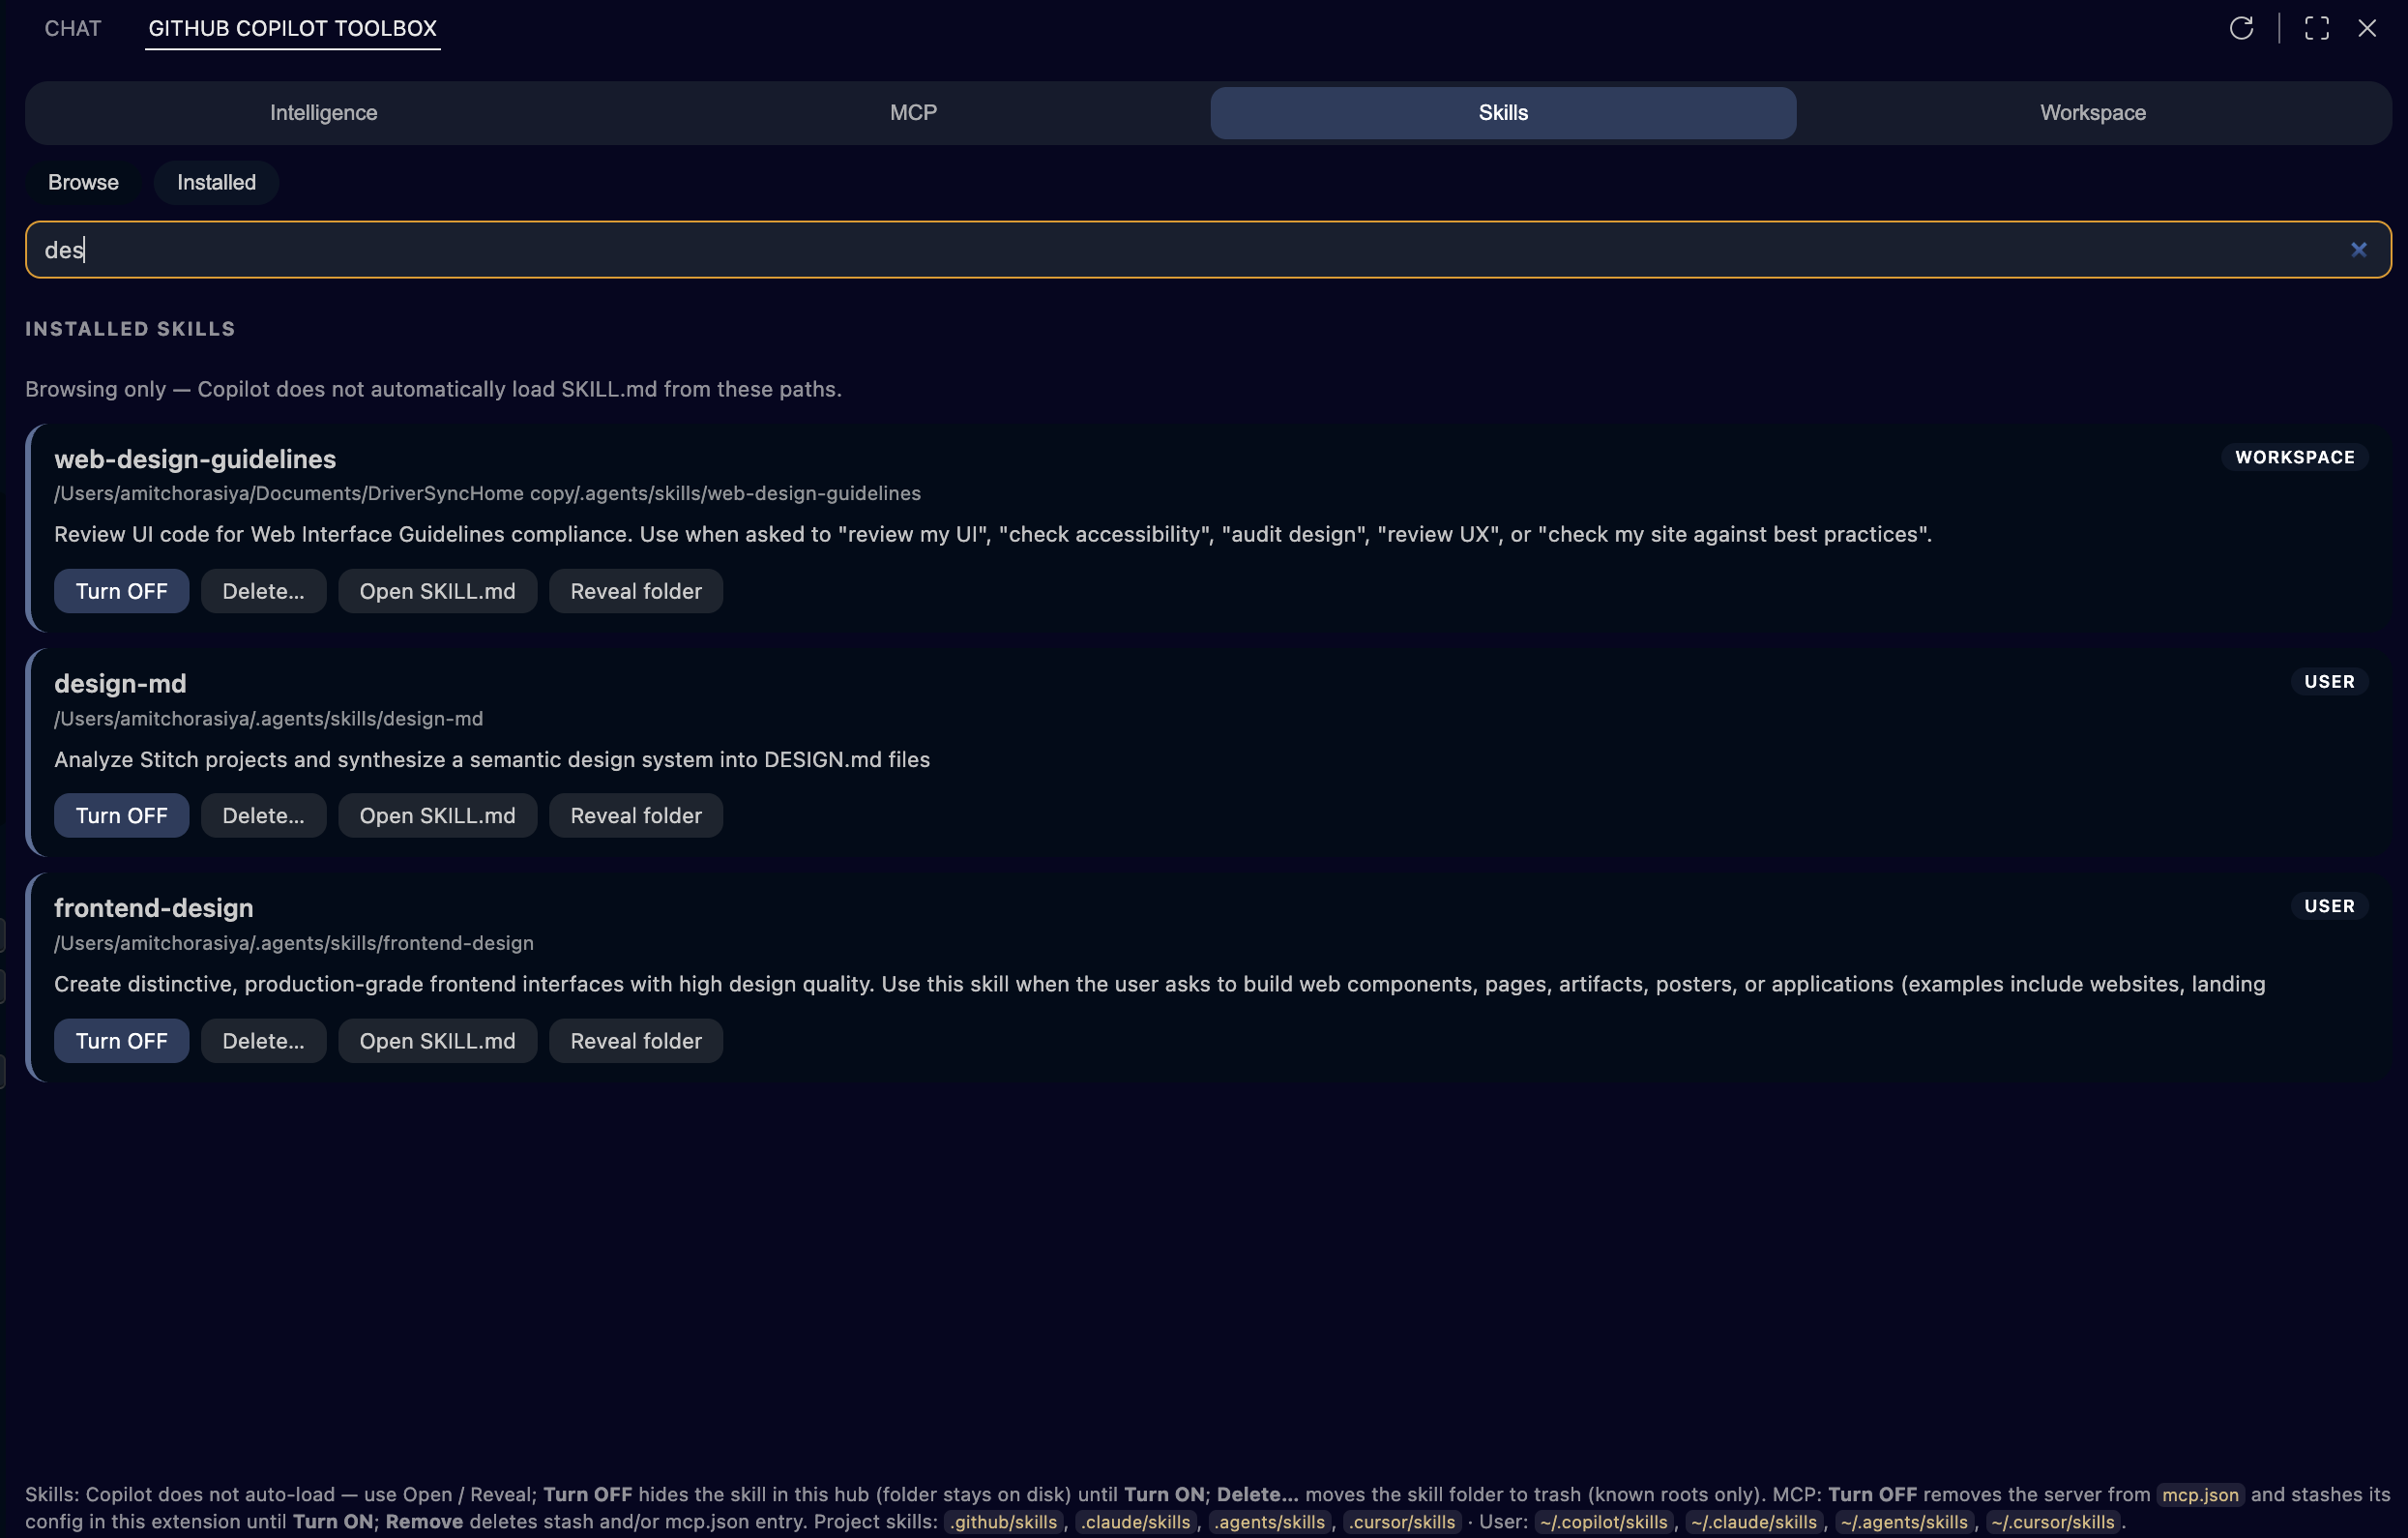The height and width of the screenshot is (1538, 2408).
Task: Close the GitHub Copilot Toolbox panel
Action: [x=2367, y=28]
